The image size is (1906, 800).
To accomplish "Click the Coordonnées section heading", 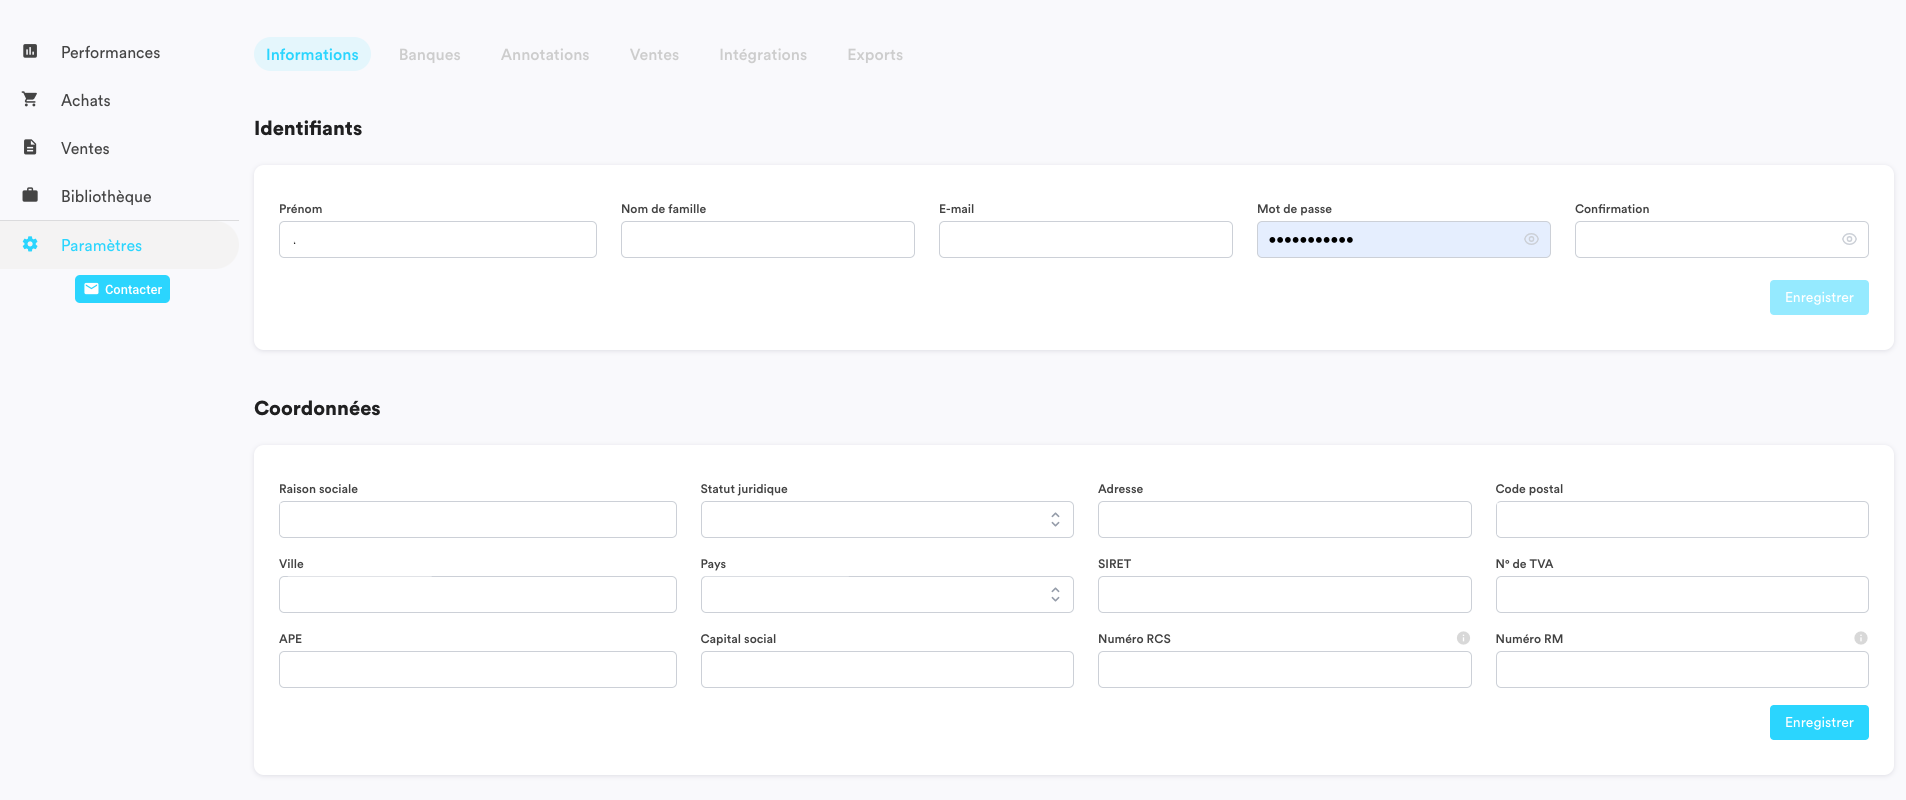I will [317, 408].
